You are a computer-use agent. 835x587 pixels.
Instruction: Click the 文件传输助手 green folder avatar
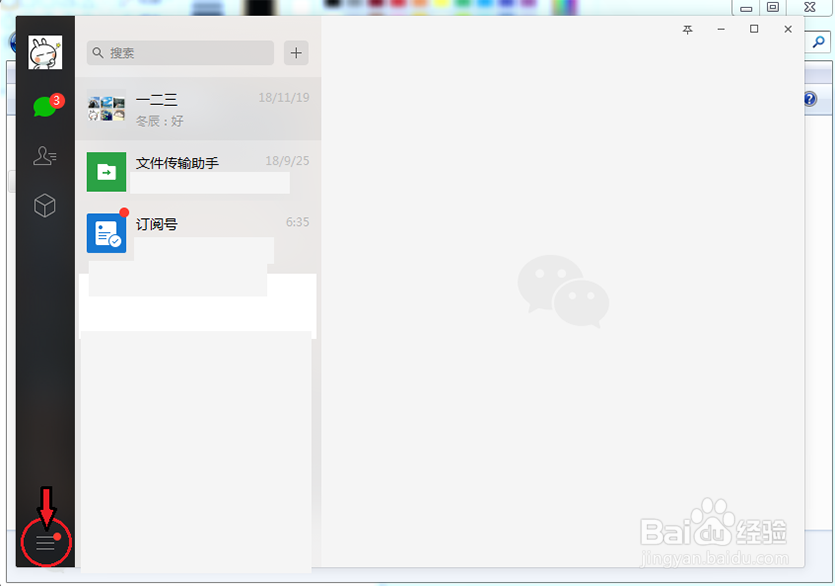pos(107,172)
